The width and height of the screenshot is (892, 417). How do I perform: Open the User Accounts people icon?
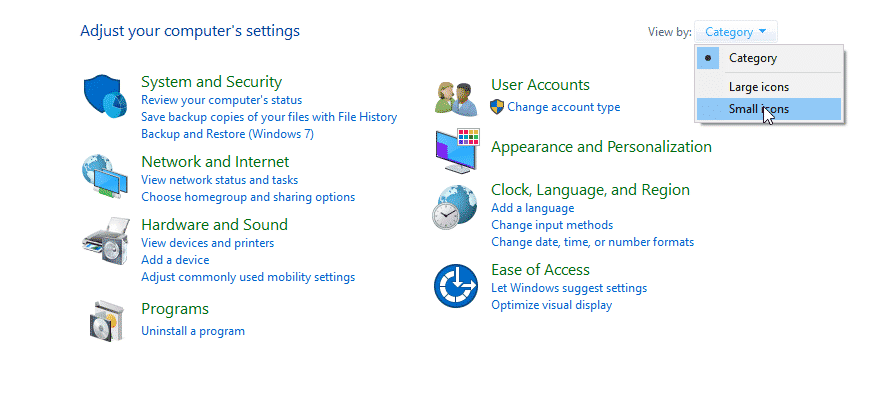[456, 98]
